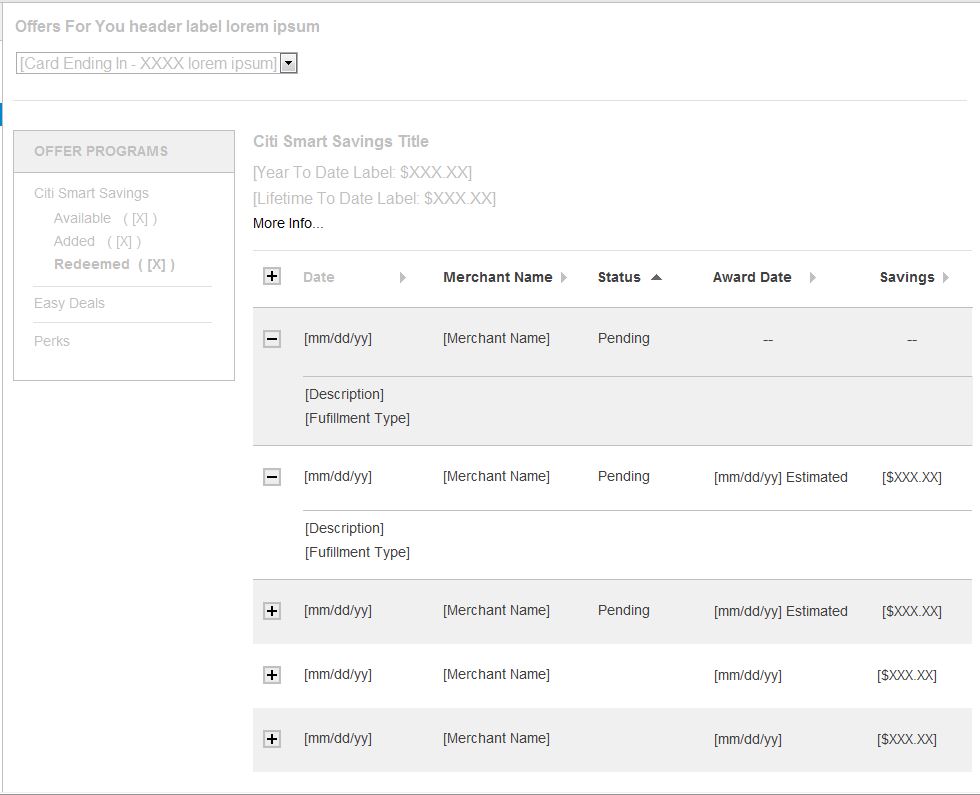Click the More Info link
This screenshot has width=980, height=795.
(x=288, y=223)
